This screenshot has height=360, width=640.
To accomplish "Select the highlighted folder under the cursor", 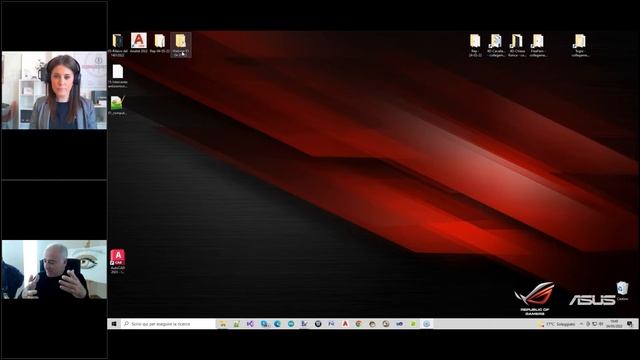I will [180, 44].
